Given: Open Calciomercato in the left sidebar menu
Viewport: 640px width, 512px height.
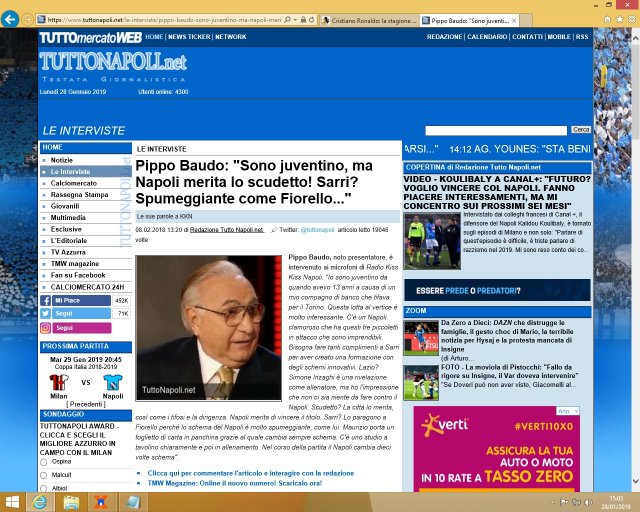Looking at the screenshot, I should pyautogui.click(x=73, y=183).
